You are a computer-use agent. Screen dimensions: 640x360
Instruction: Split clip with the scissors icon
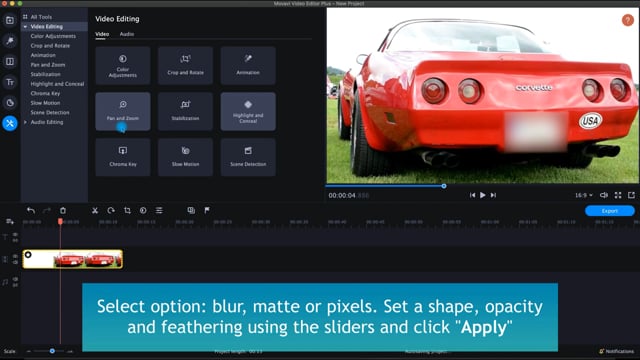tap(95, 210)
